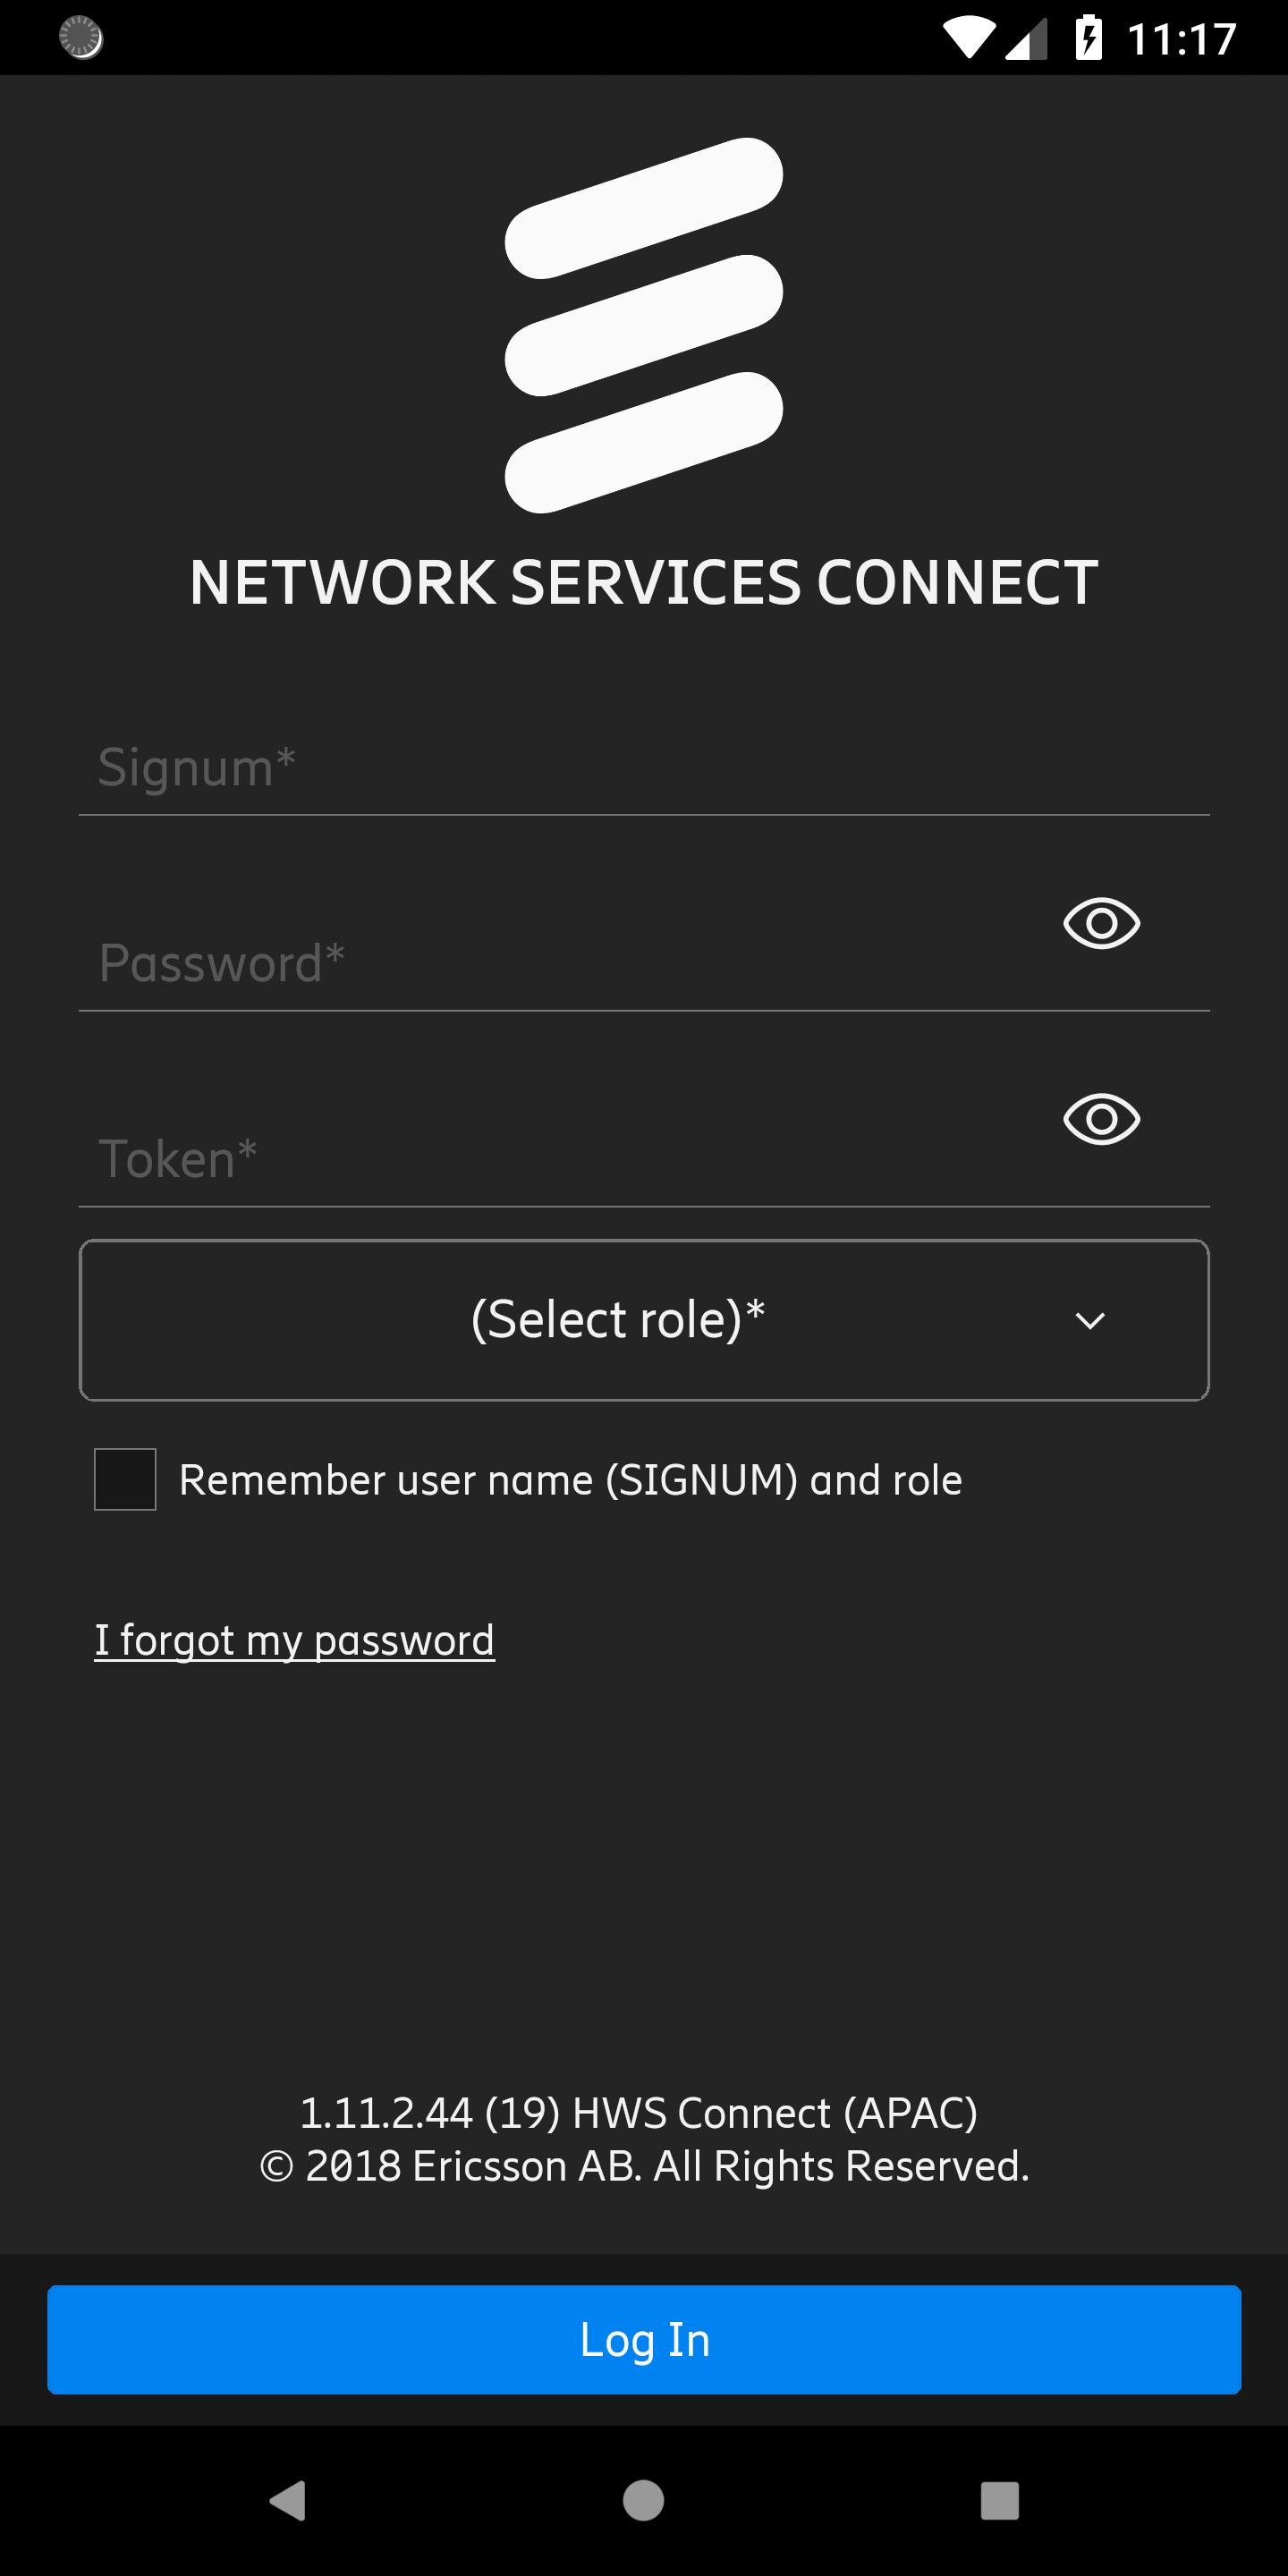1288x2576 pixels.
Task: Tap the Network Services Connect title
Action: tap(644, 582)
